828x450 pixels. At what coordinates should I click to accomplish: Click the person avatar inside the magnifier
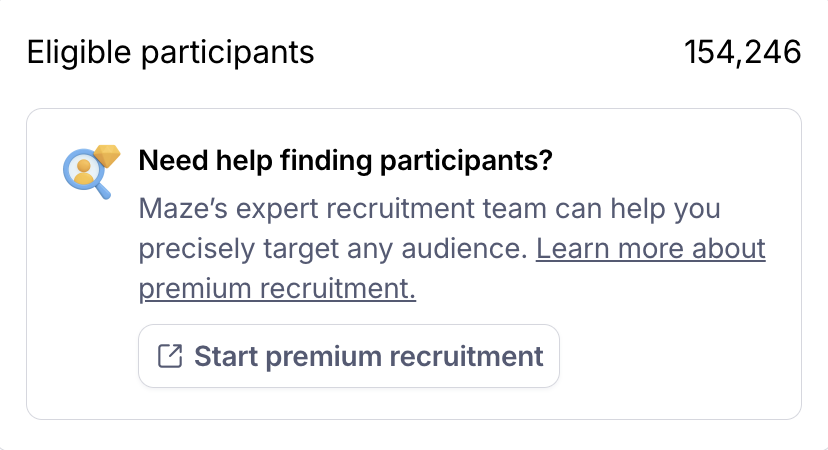[82, 170]
